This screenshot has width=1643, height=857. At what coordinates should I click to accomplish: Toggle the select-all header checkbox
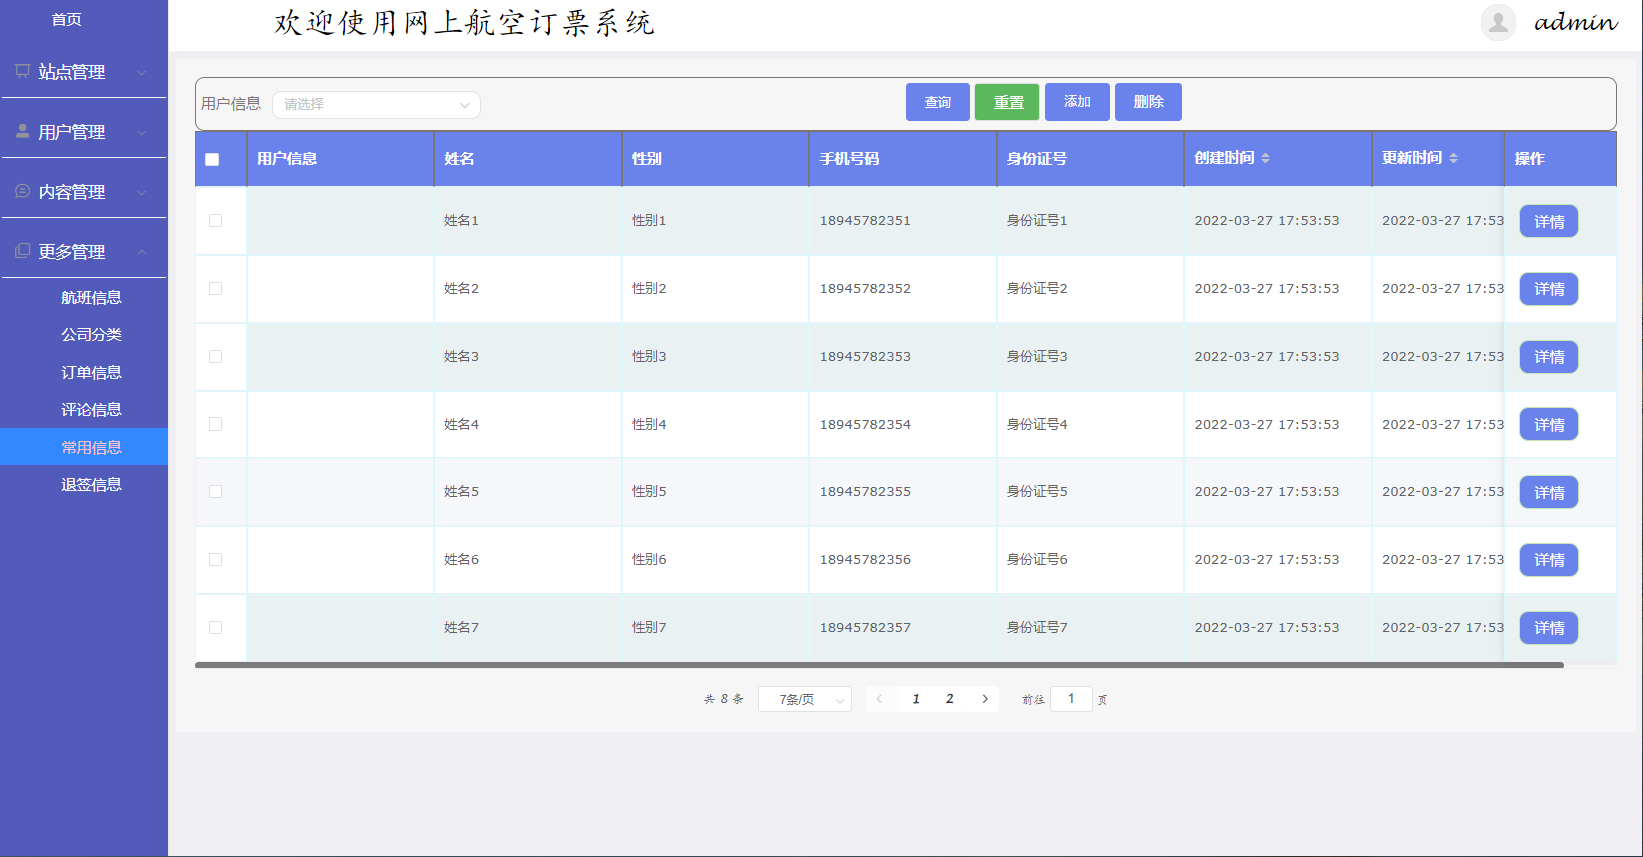(212, 159)
